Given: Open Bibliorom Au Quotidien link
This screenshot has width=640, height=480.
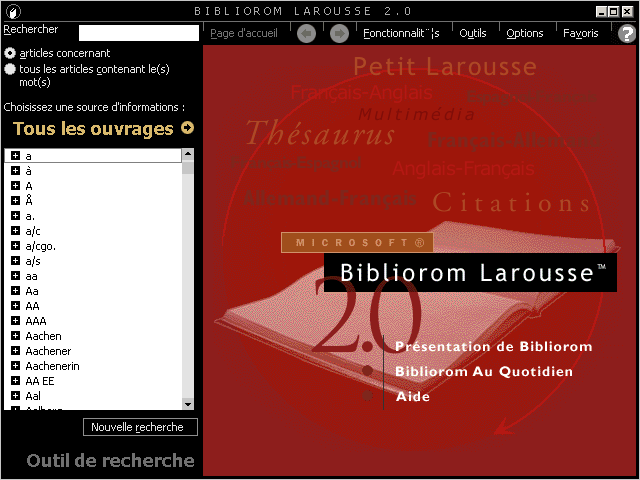Looking at the screenshot, I should [x=484, y=371].
